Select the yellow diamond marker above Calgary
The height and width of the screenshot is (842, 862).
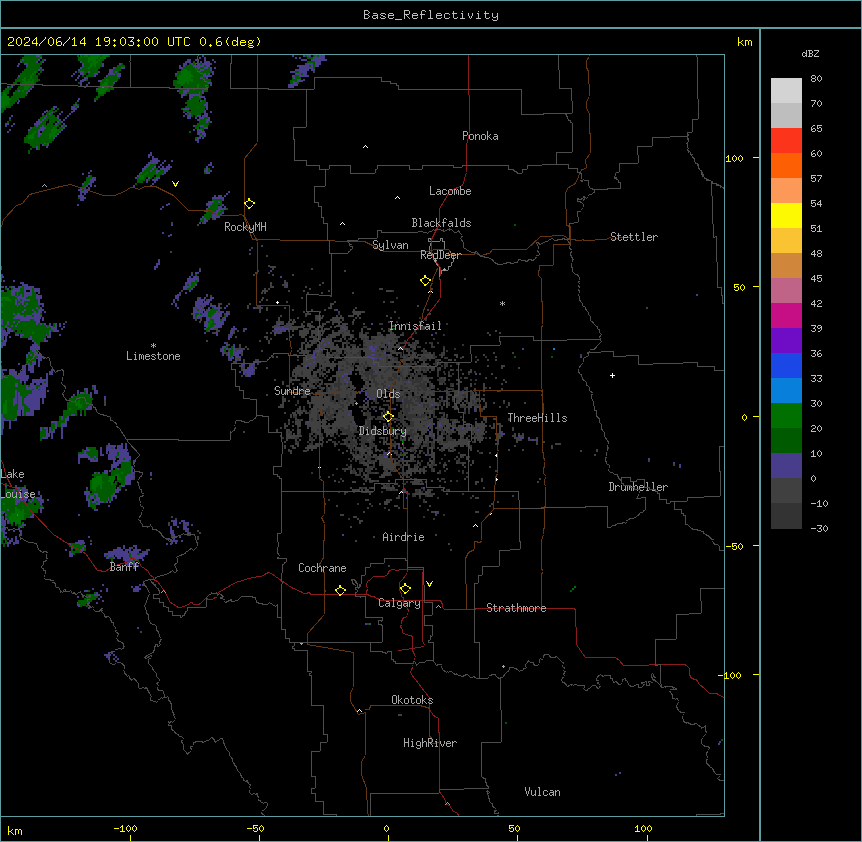tap(405, 589)
